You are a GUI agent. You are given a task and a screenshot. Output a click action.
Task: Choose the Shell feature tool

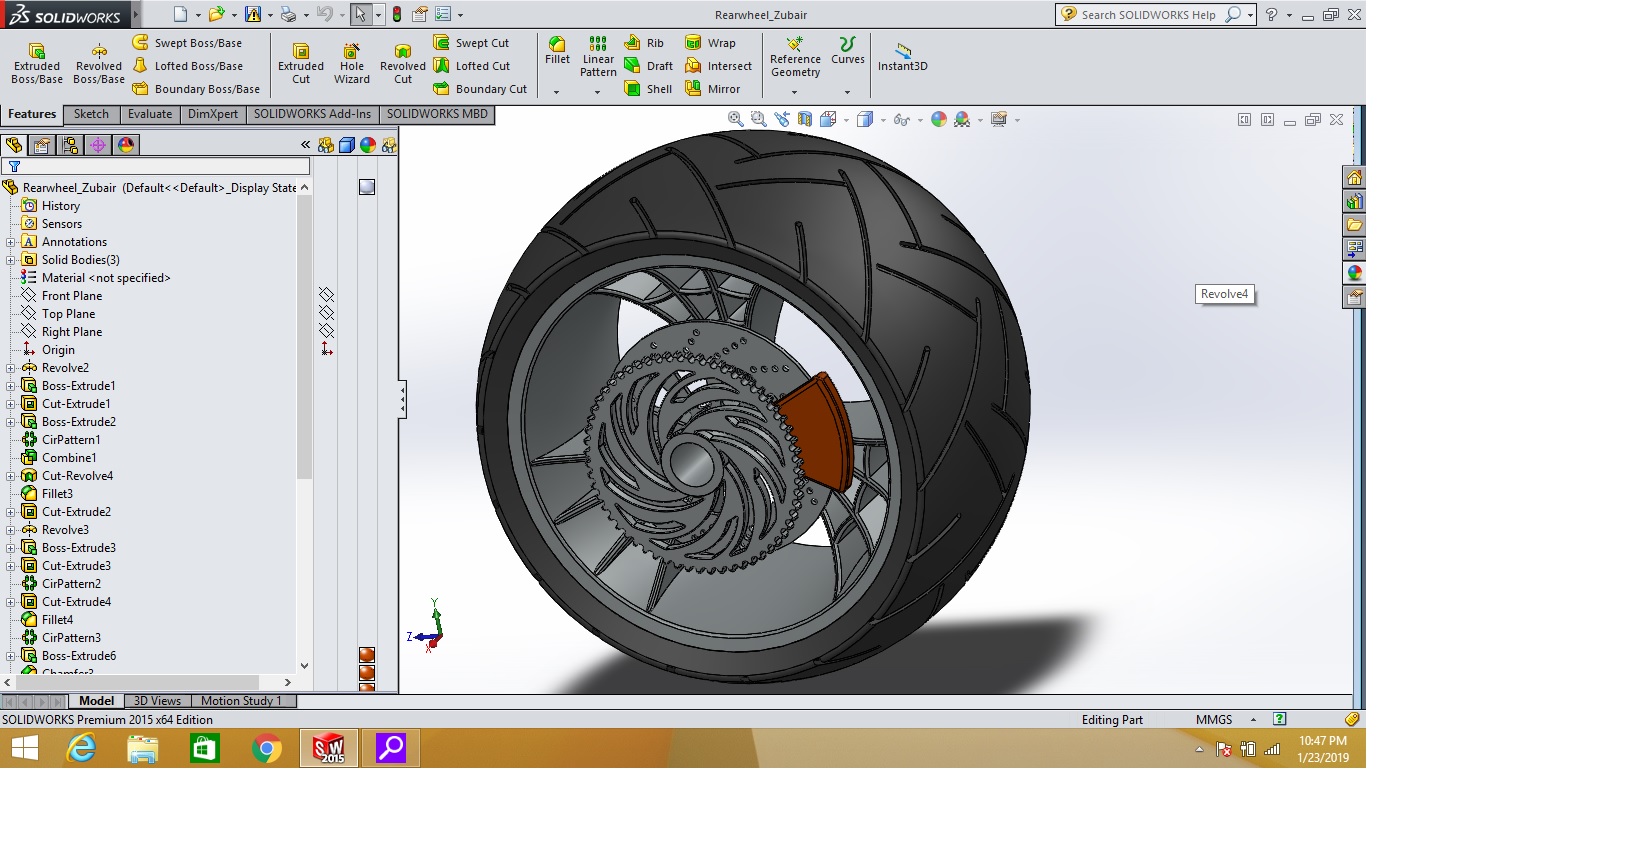pyautogui.click(x=648, y=89)
